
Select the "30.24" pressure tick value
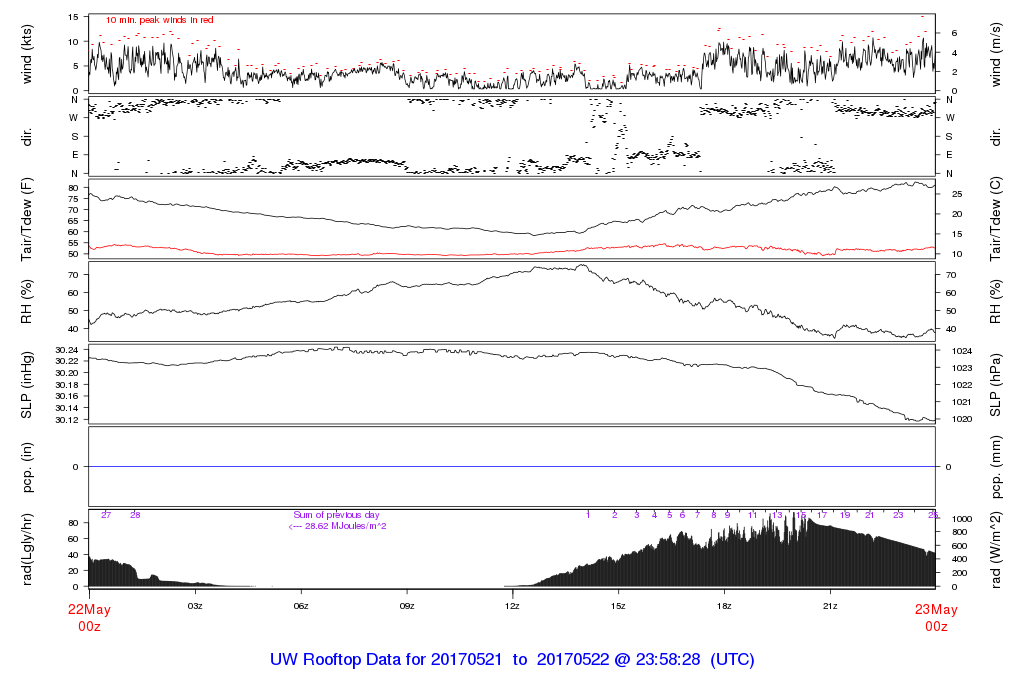click(x=67, y=350)
